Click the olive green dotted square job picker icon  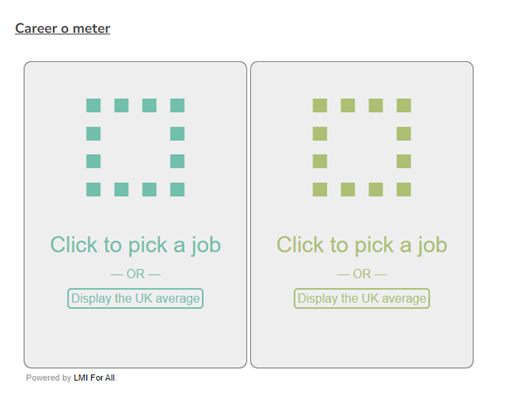[362, 147]
